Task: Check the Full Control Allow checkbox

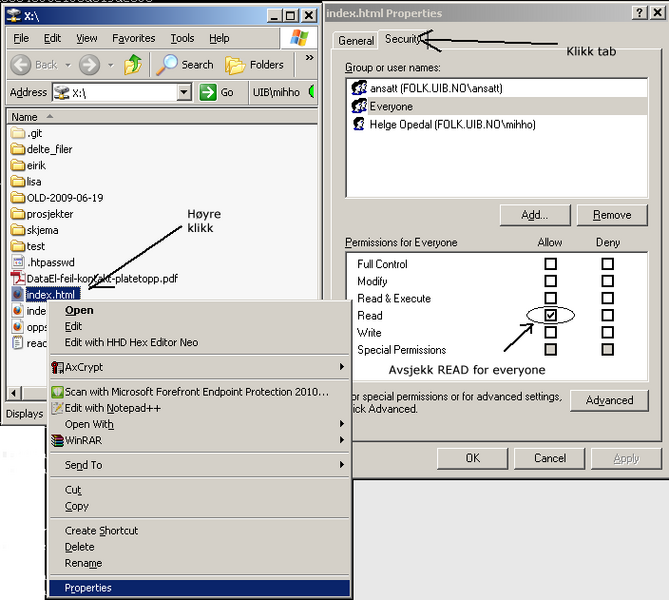Action: 550,265
